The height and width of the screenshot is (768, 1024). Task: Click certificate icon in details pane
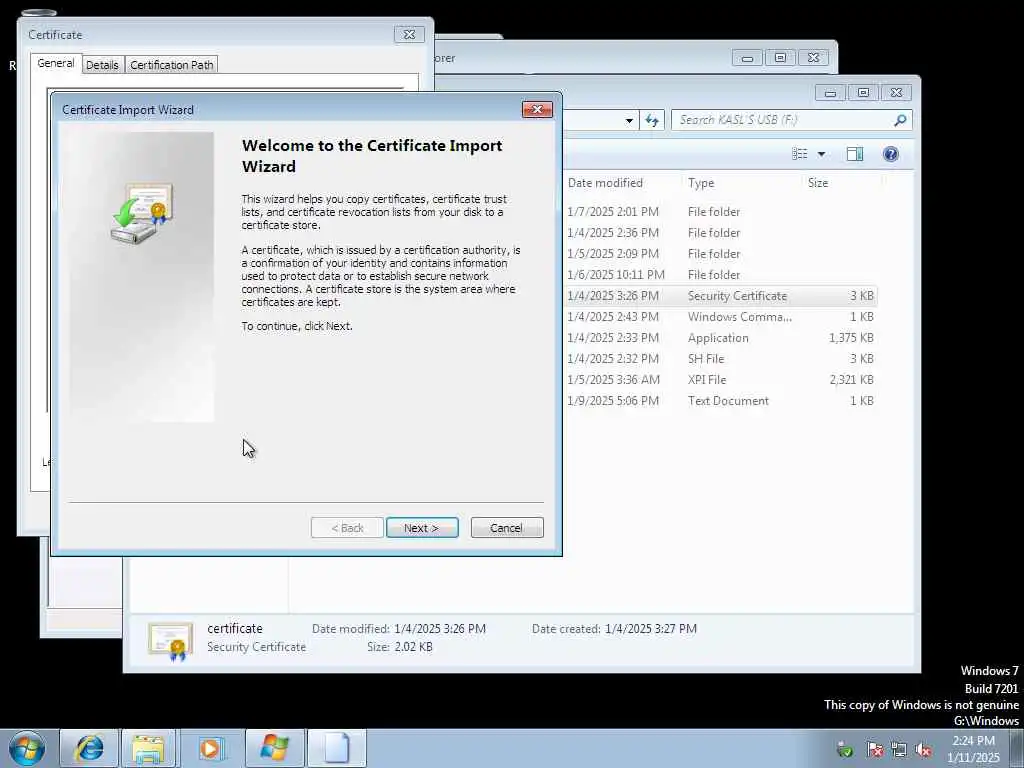tap(170, 641)
